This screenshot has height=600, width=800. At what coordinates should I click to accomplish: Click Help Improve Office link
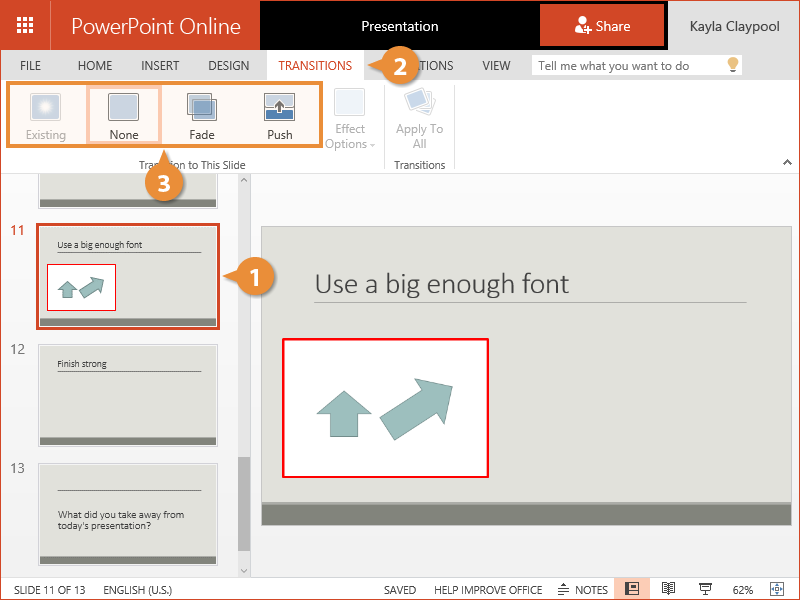click(x=488, y=590)
